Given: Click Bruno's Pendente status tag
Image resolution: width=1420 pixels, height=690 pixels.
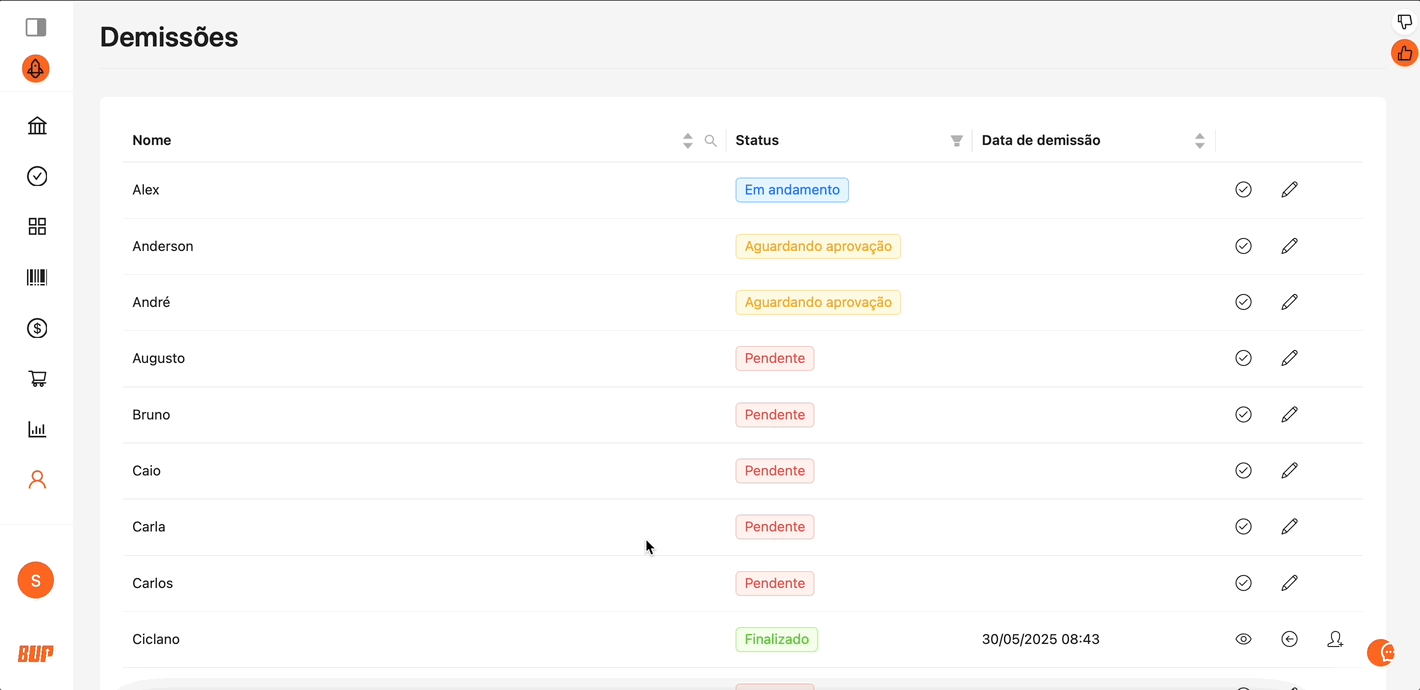Looking at the screenshot, I should click(775, 414).
